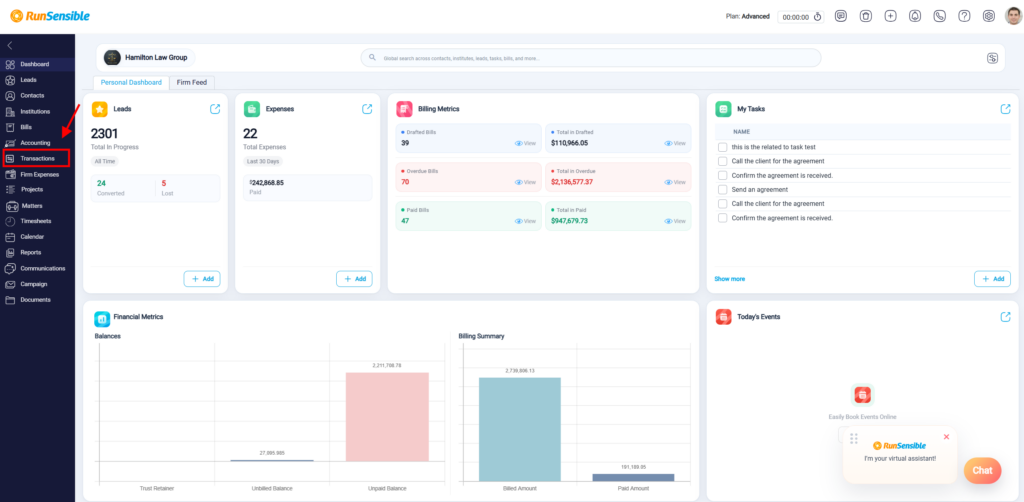
Task: Open Leads card in external view
Action: pos(215,109)
